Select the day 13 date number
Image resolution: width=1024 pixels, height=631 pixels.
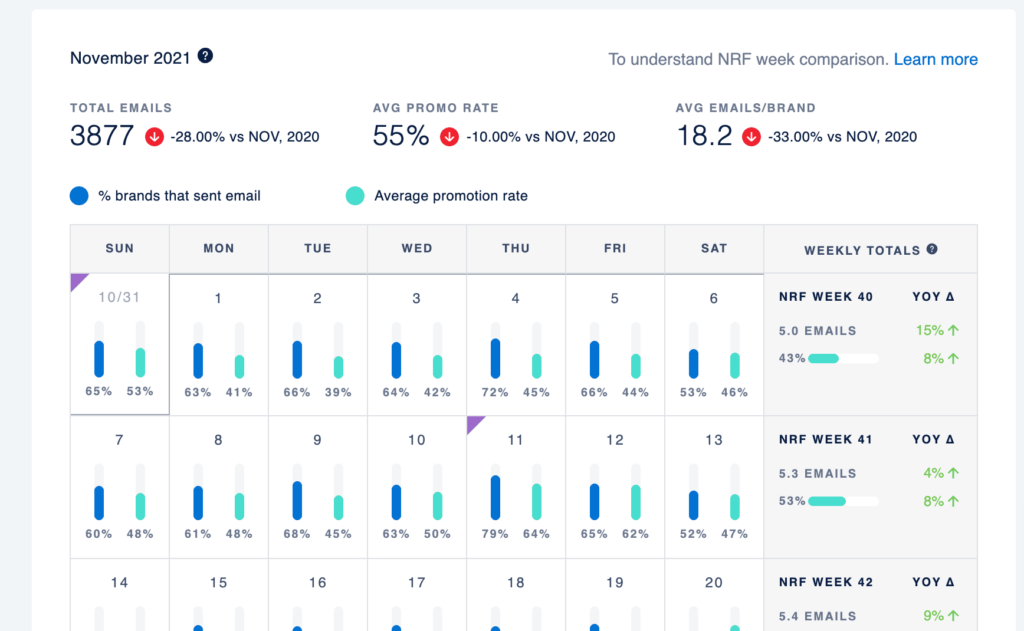(x=714, y=440)
